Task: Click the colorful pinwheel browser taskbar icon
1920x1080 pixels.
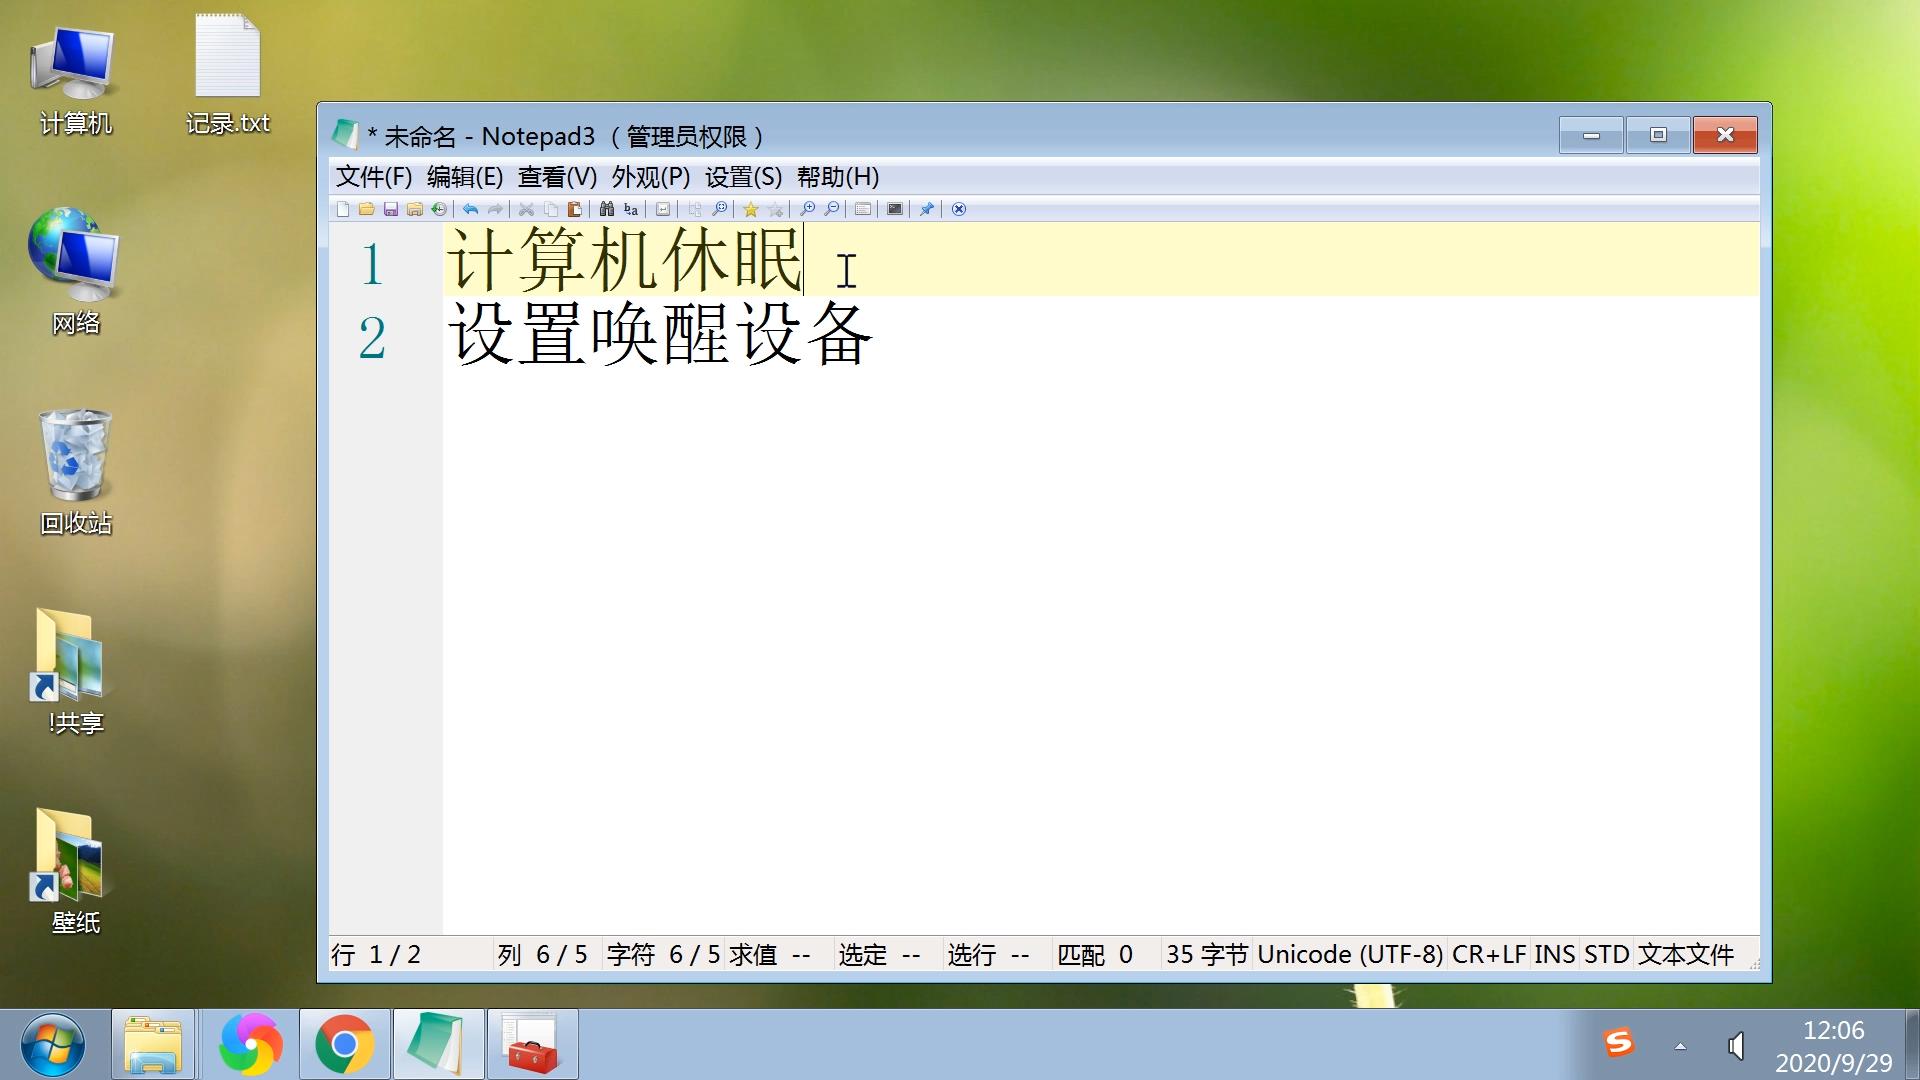Action: [x=250, y=1045]
